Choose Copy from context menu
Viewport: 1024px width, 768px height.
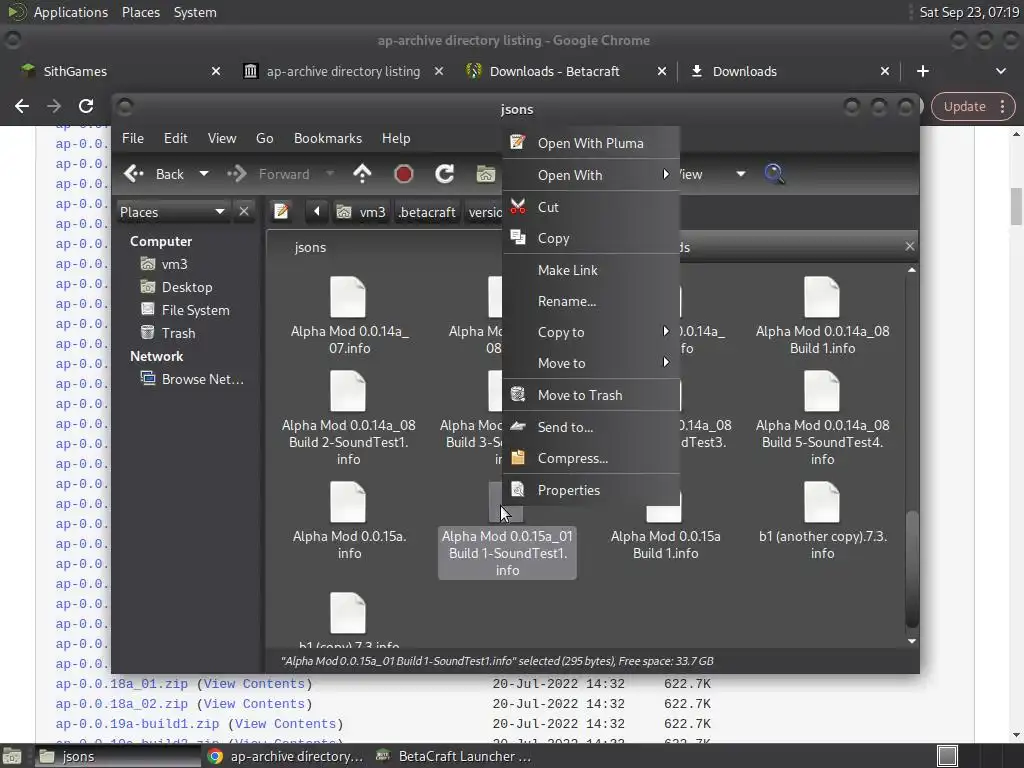[x=591, y=238]
